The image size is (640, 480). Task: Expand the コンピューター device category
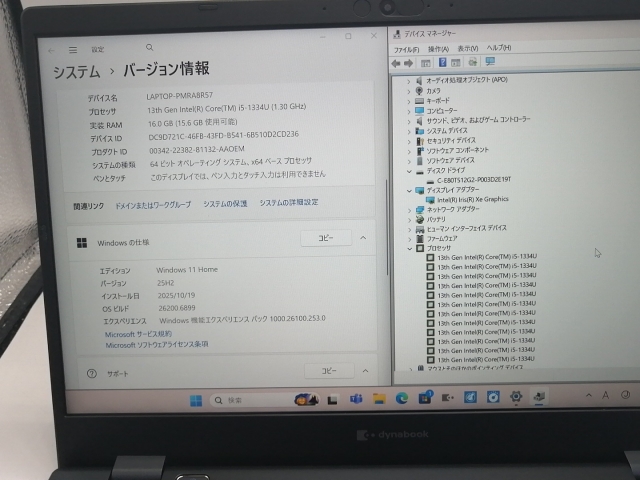[x=409, y=111]
